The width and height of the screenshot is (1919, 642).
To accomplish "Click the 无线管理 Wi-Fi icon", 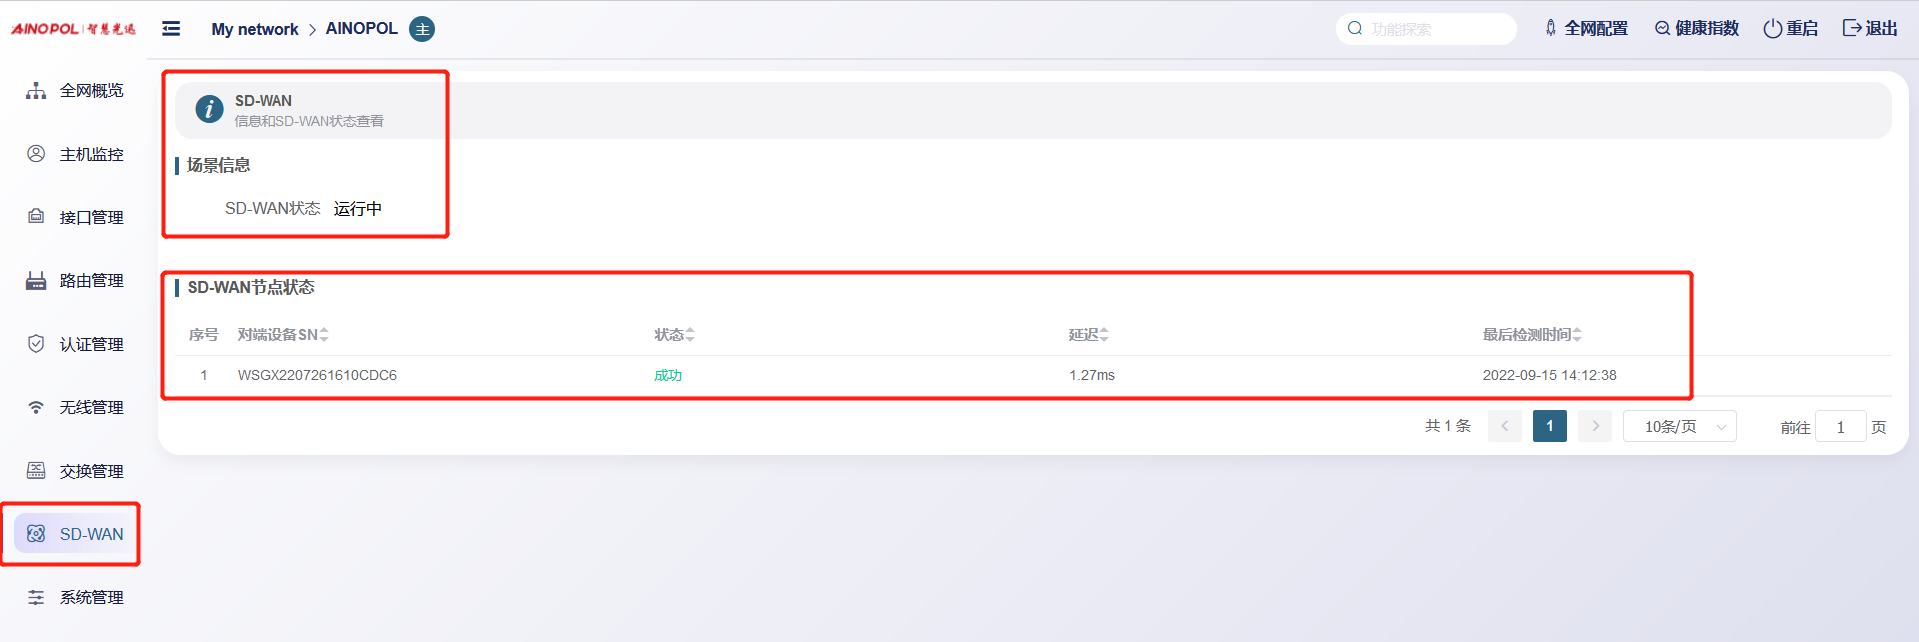I will point(36,407).
